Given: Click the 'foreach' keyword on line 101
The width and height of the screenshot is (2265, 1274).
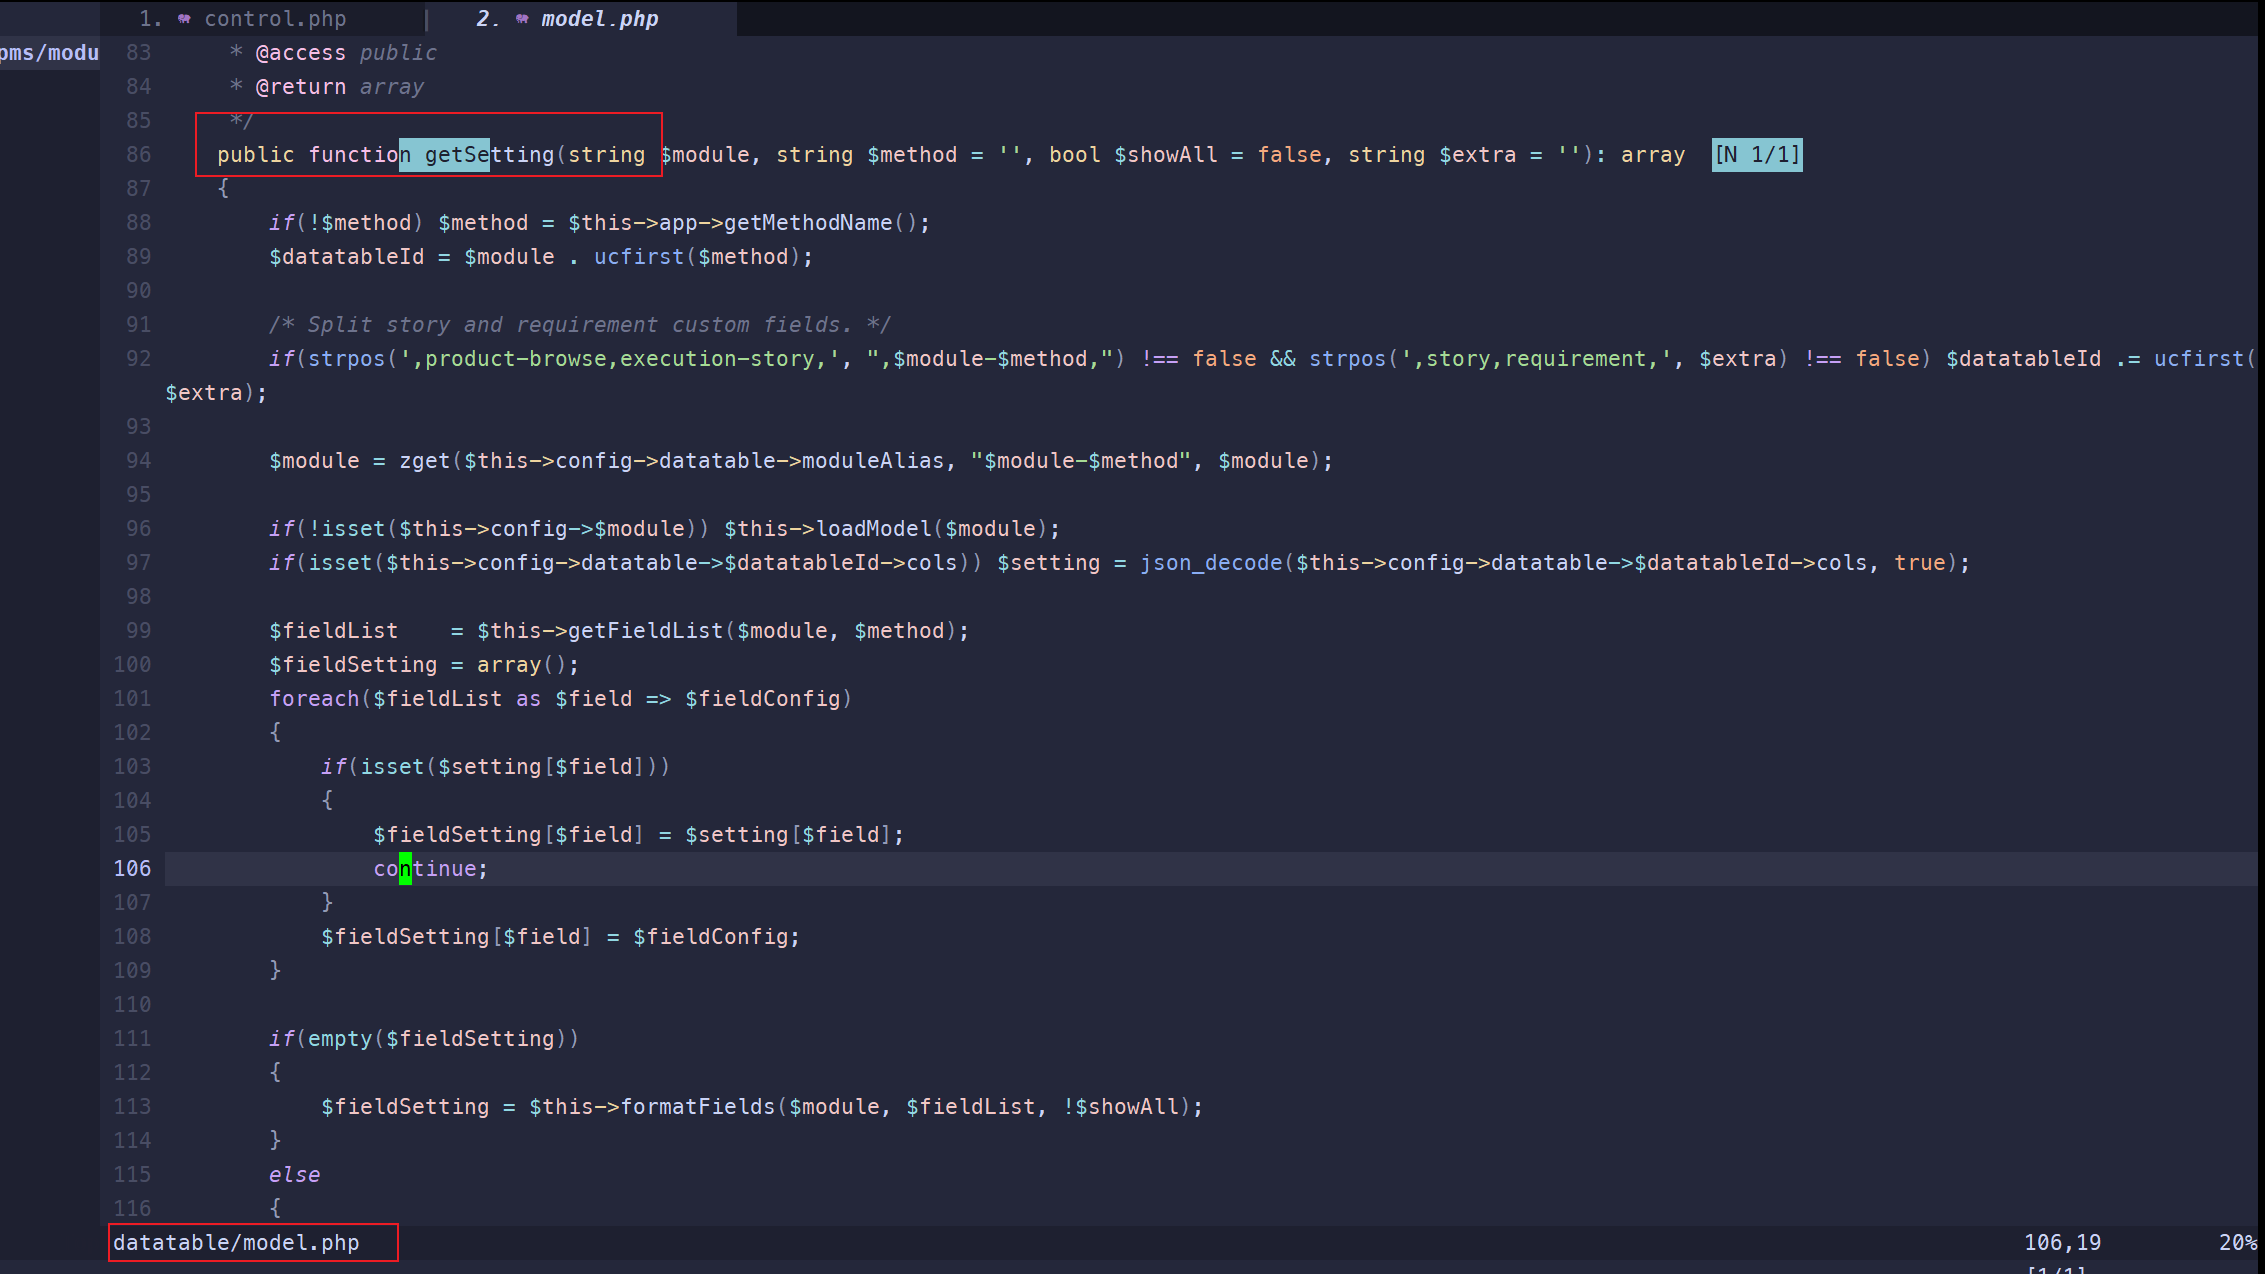Looking at the screenshot, I should point(313,699).
